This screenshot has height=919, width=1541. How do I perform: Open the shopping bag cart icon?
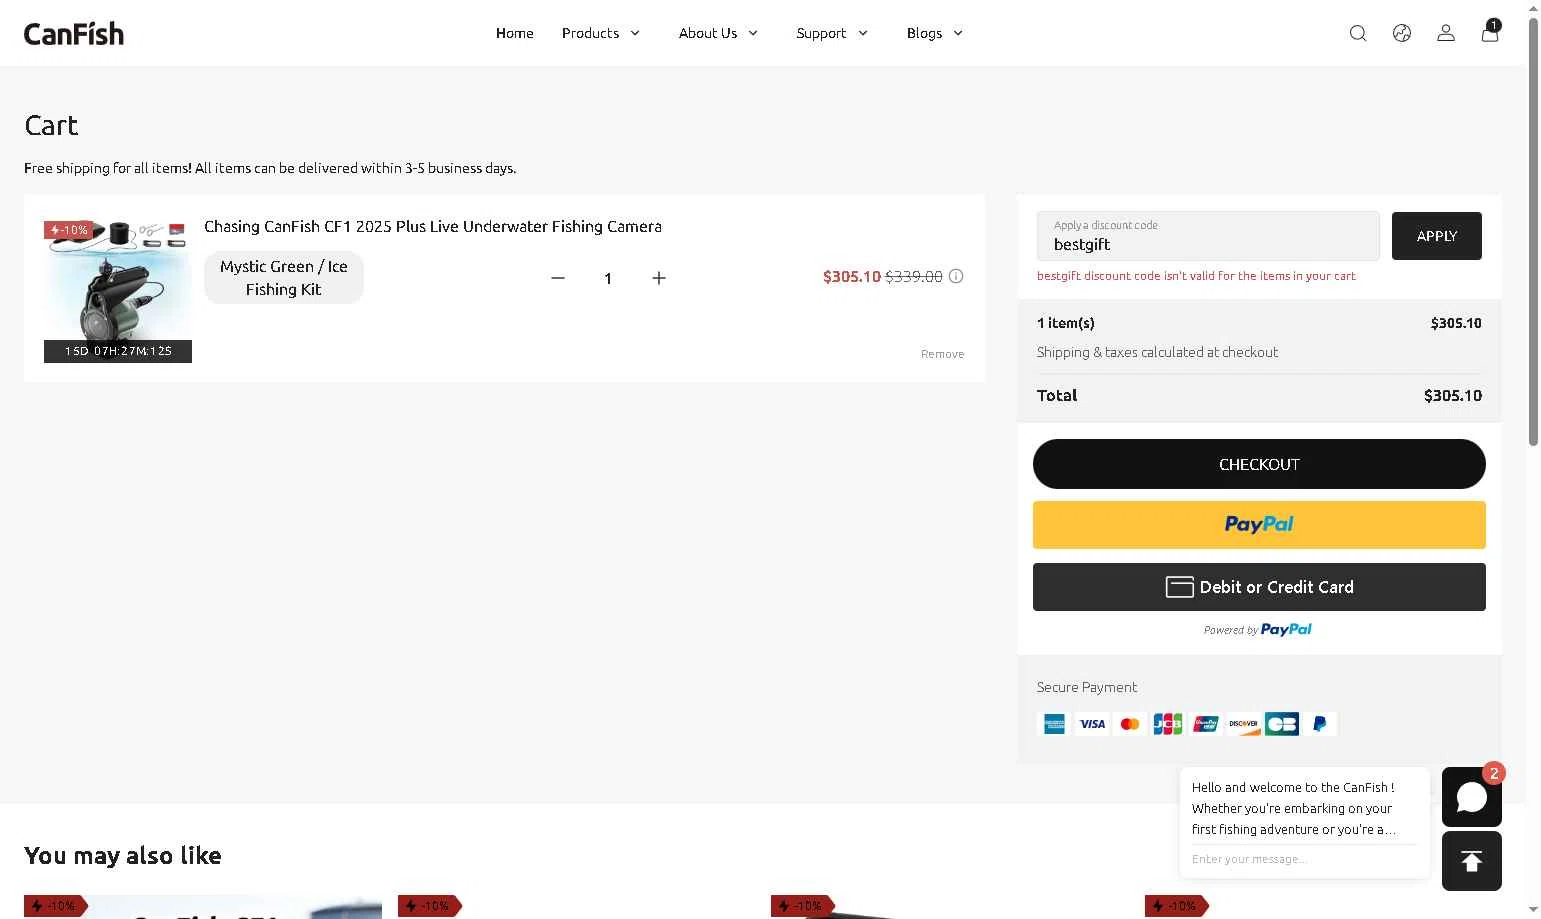1490,32
